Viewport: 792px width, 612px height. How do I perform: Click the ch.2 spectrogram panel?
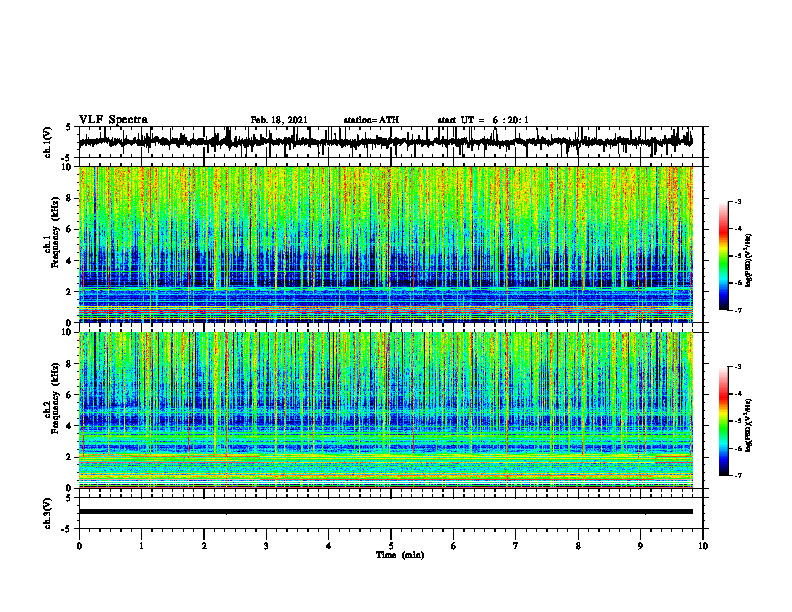385,410
